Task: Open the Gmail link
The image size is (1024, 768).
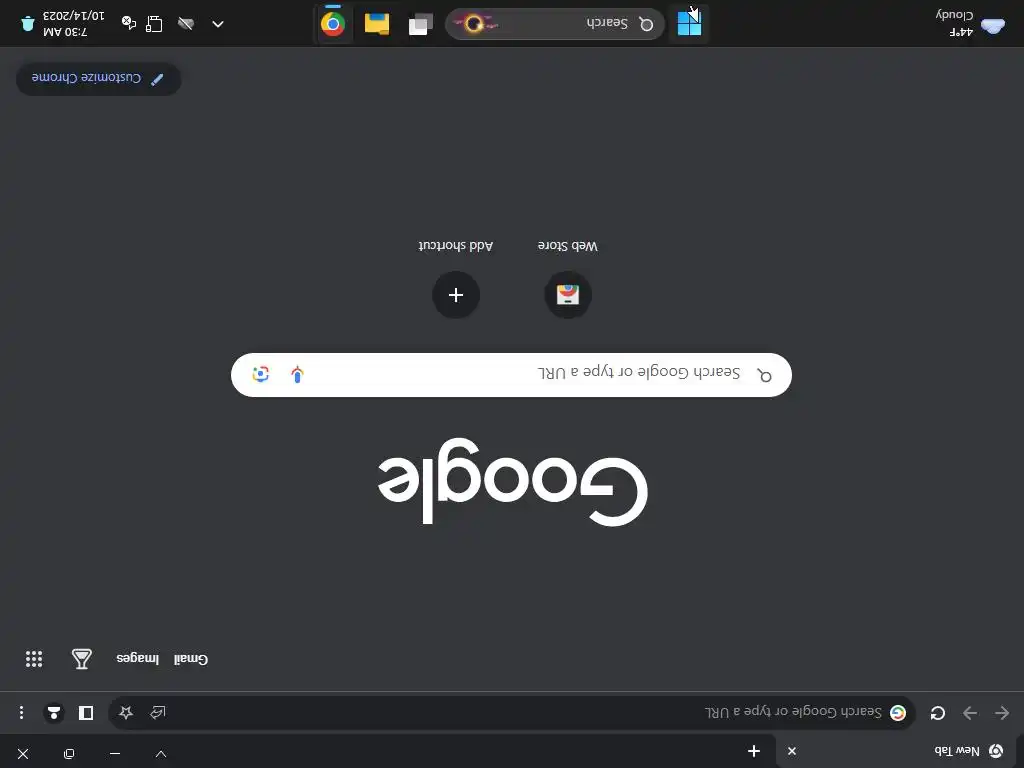Action: pos(191,658)
